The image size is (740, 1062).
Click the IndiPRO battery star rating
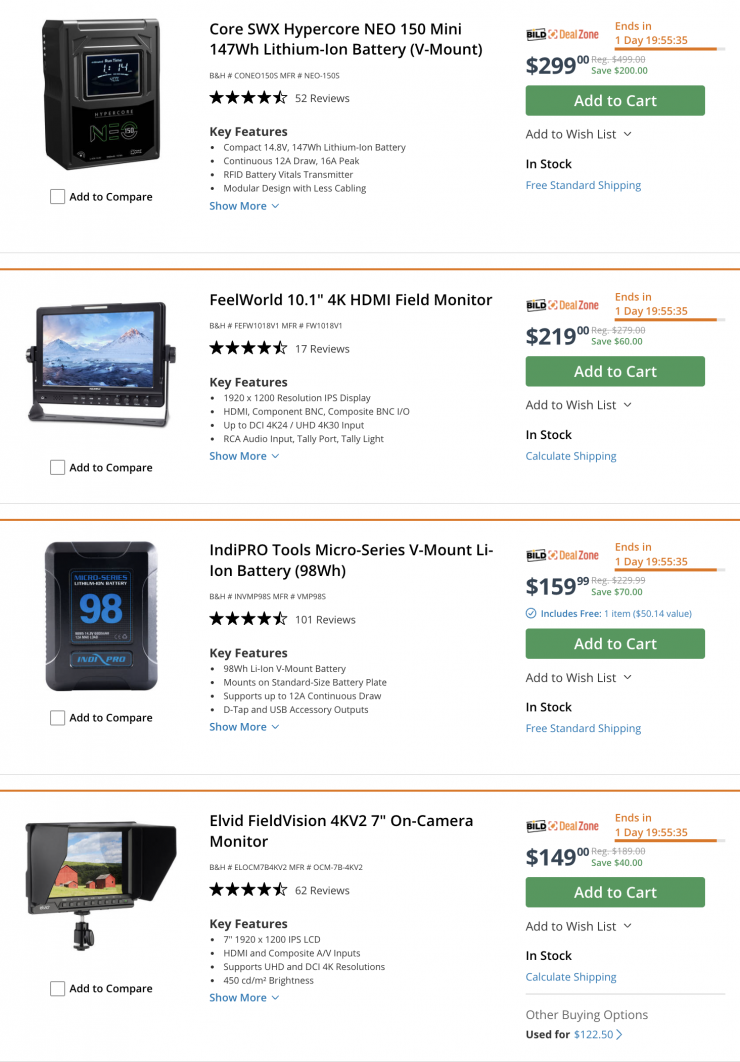tap(248, 619)
